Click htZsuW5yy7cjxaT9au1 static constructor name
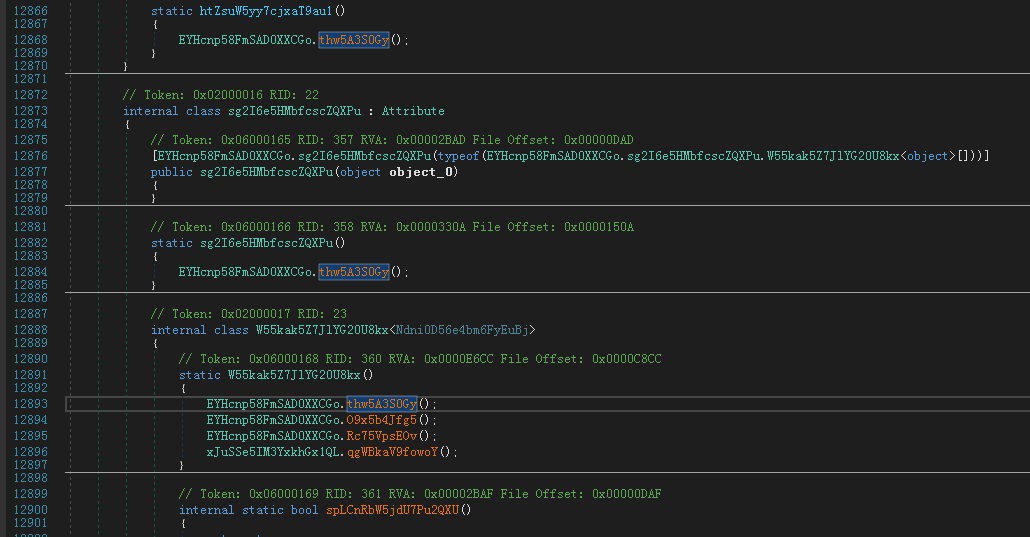 click(266, 11)
